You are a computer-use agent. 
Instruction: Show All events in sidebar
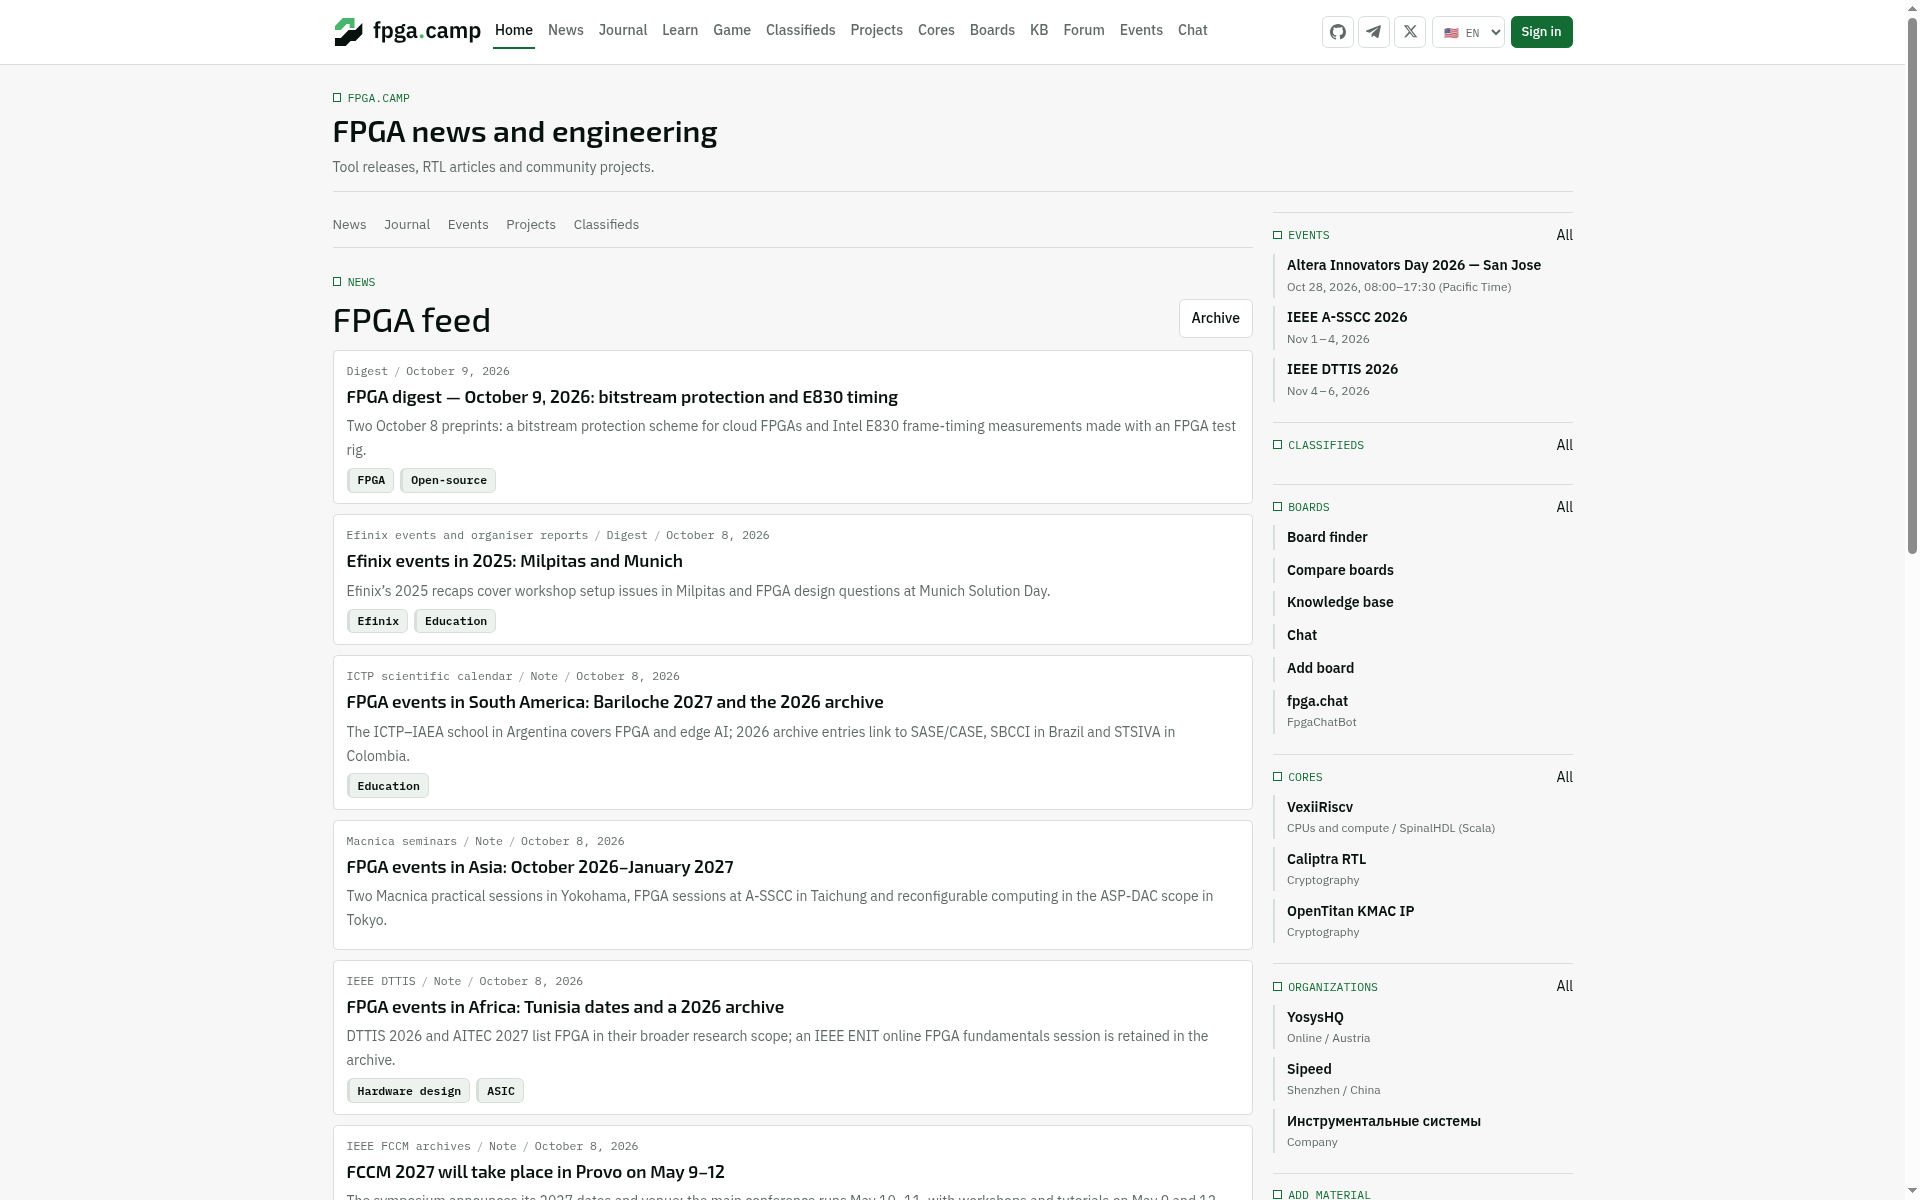[1564, 235]
